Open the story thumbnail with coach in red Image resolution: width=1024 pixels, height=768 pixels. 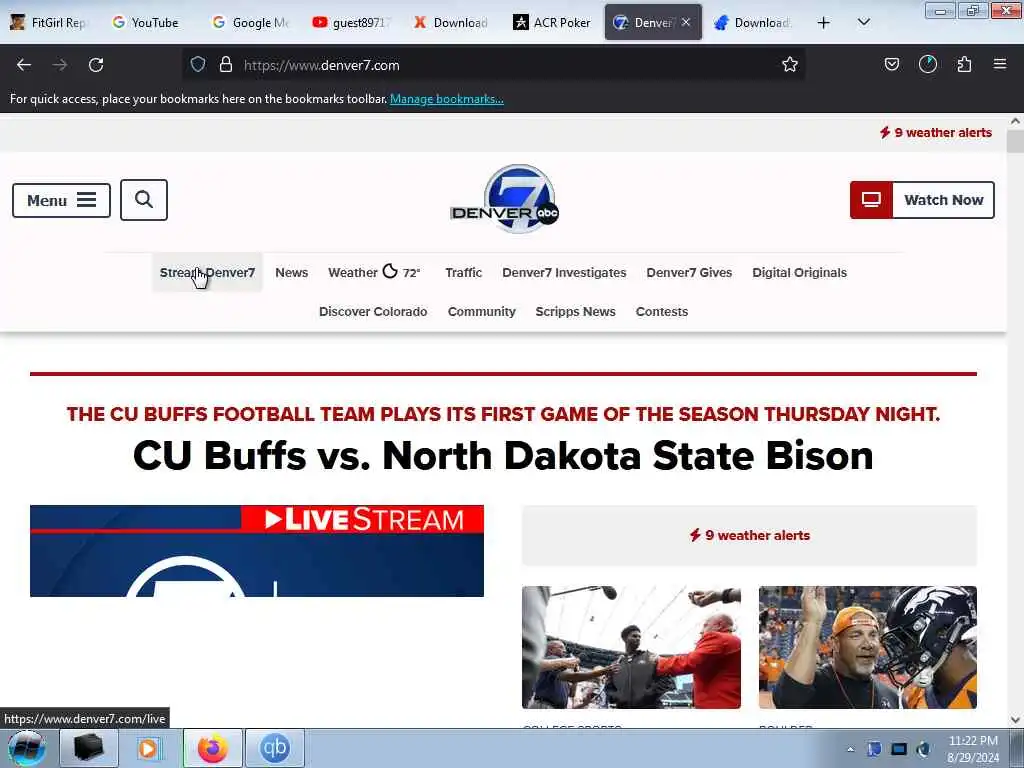point(631,647)
